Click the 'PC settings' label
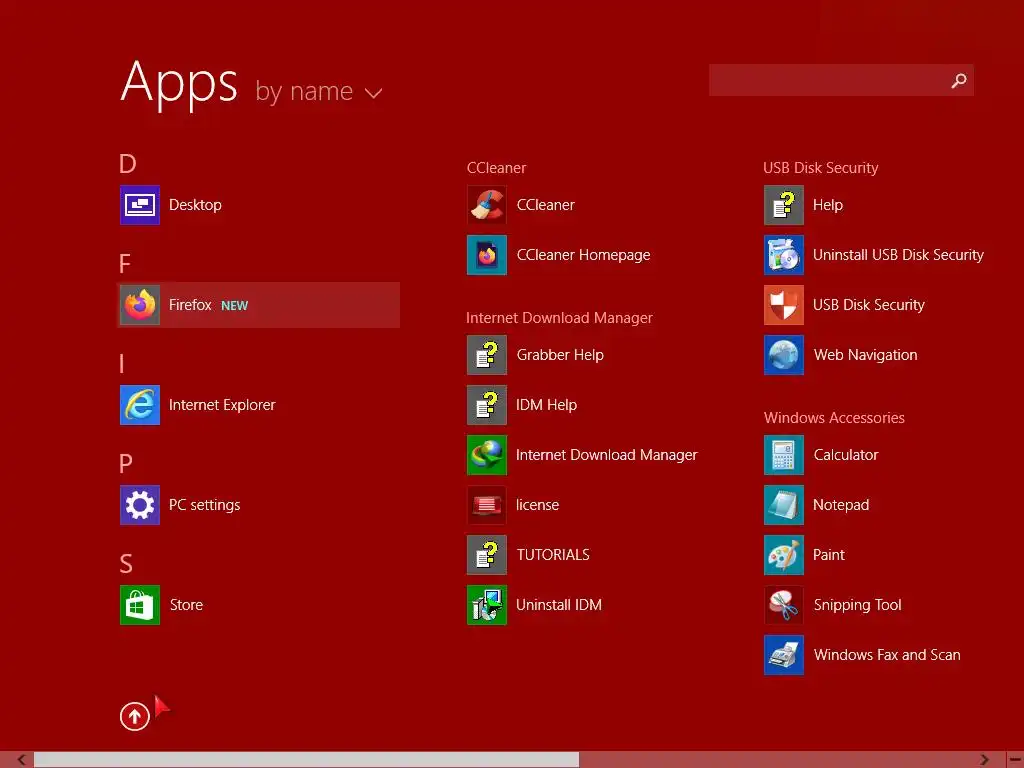This screenshot has height=768, width=1024. (x=204, y=505)
